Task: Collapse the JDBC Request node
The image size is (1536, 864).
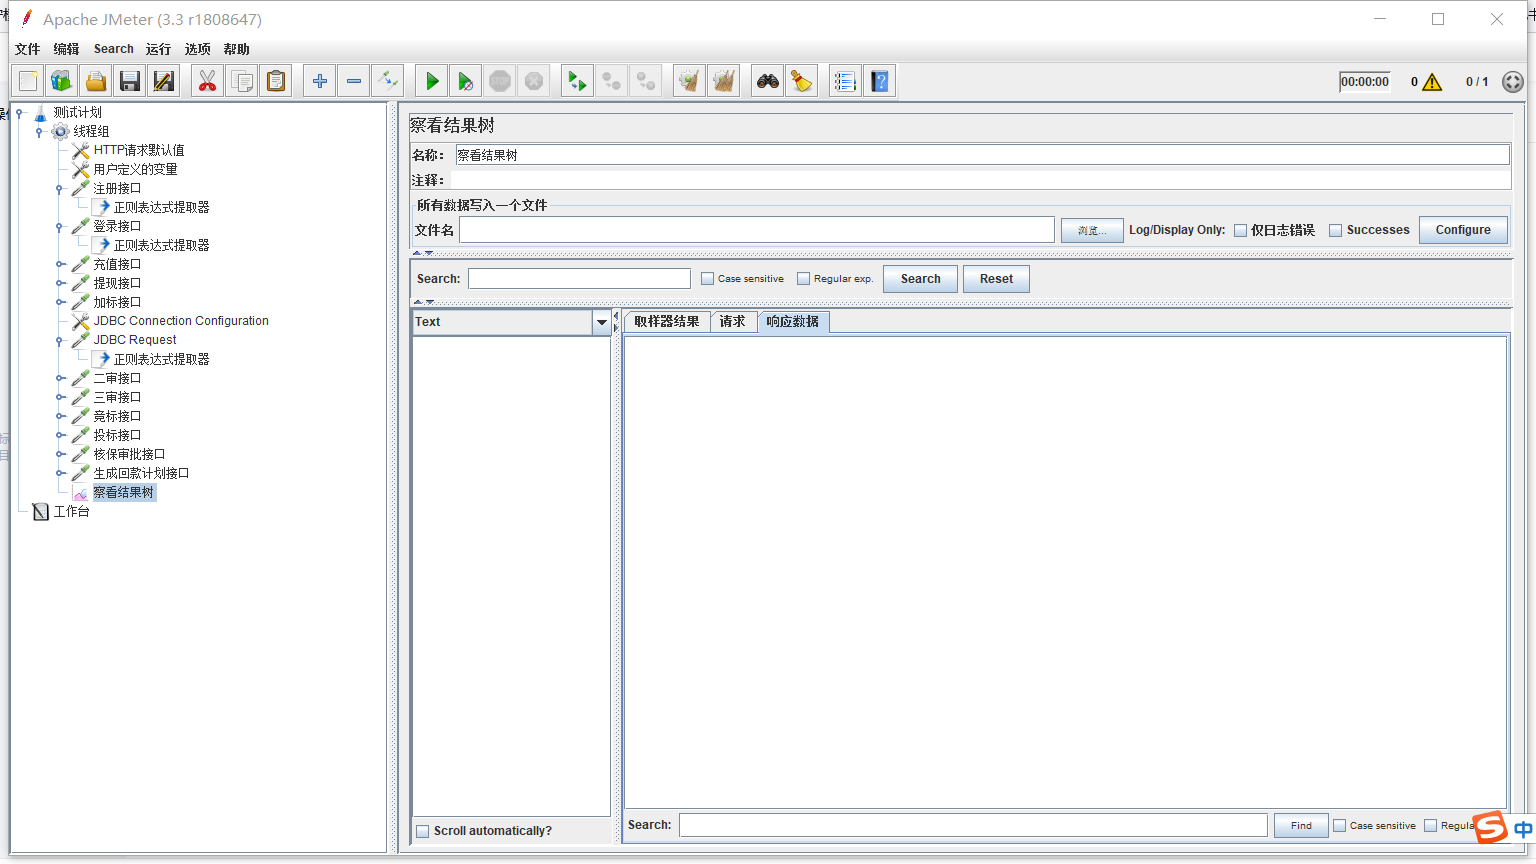Action: [60, 341]
